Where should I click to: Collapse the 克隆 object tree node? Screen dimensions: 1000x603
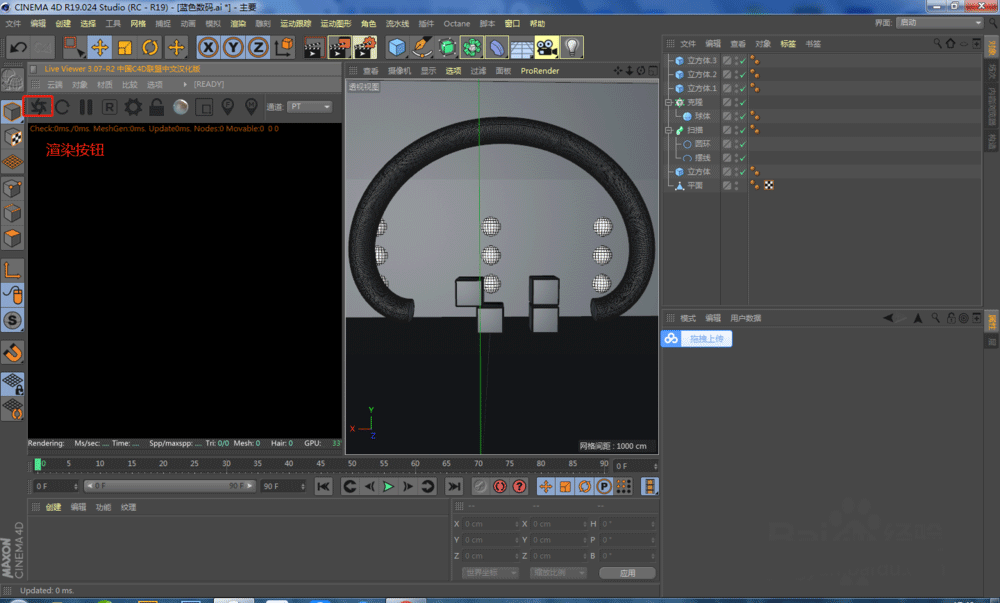(668, 102)
